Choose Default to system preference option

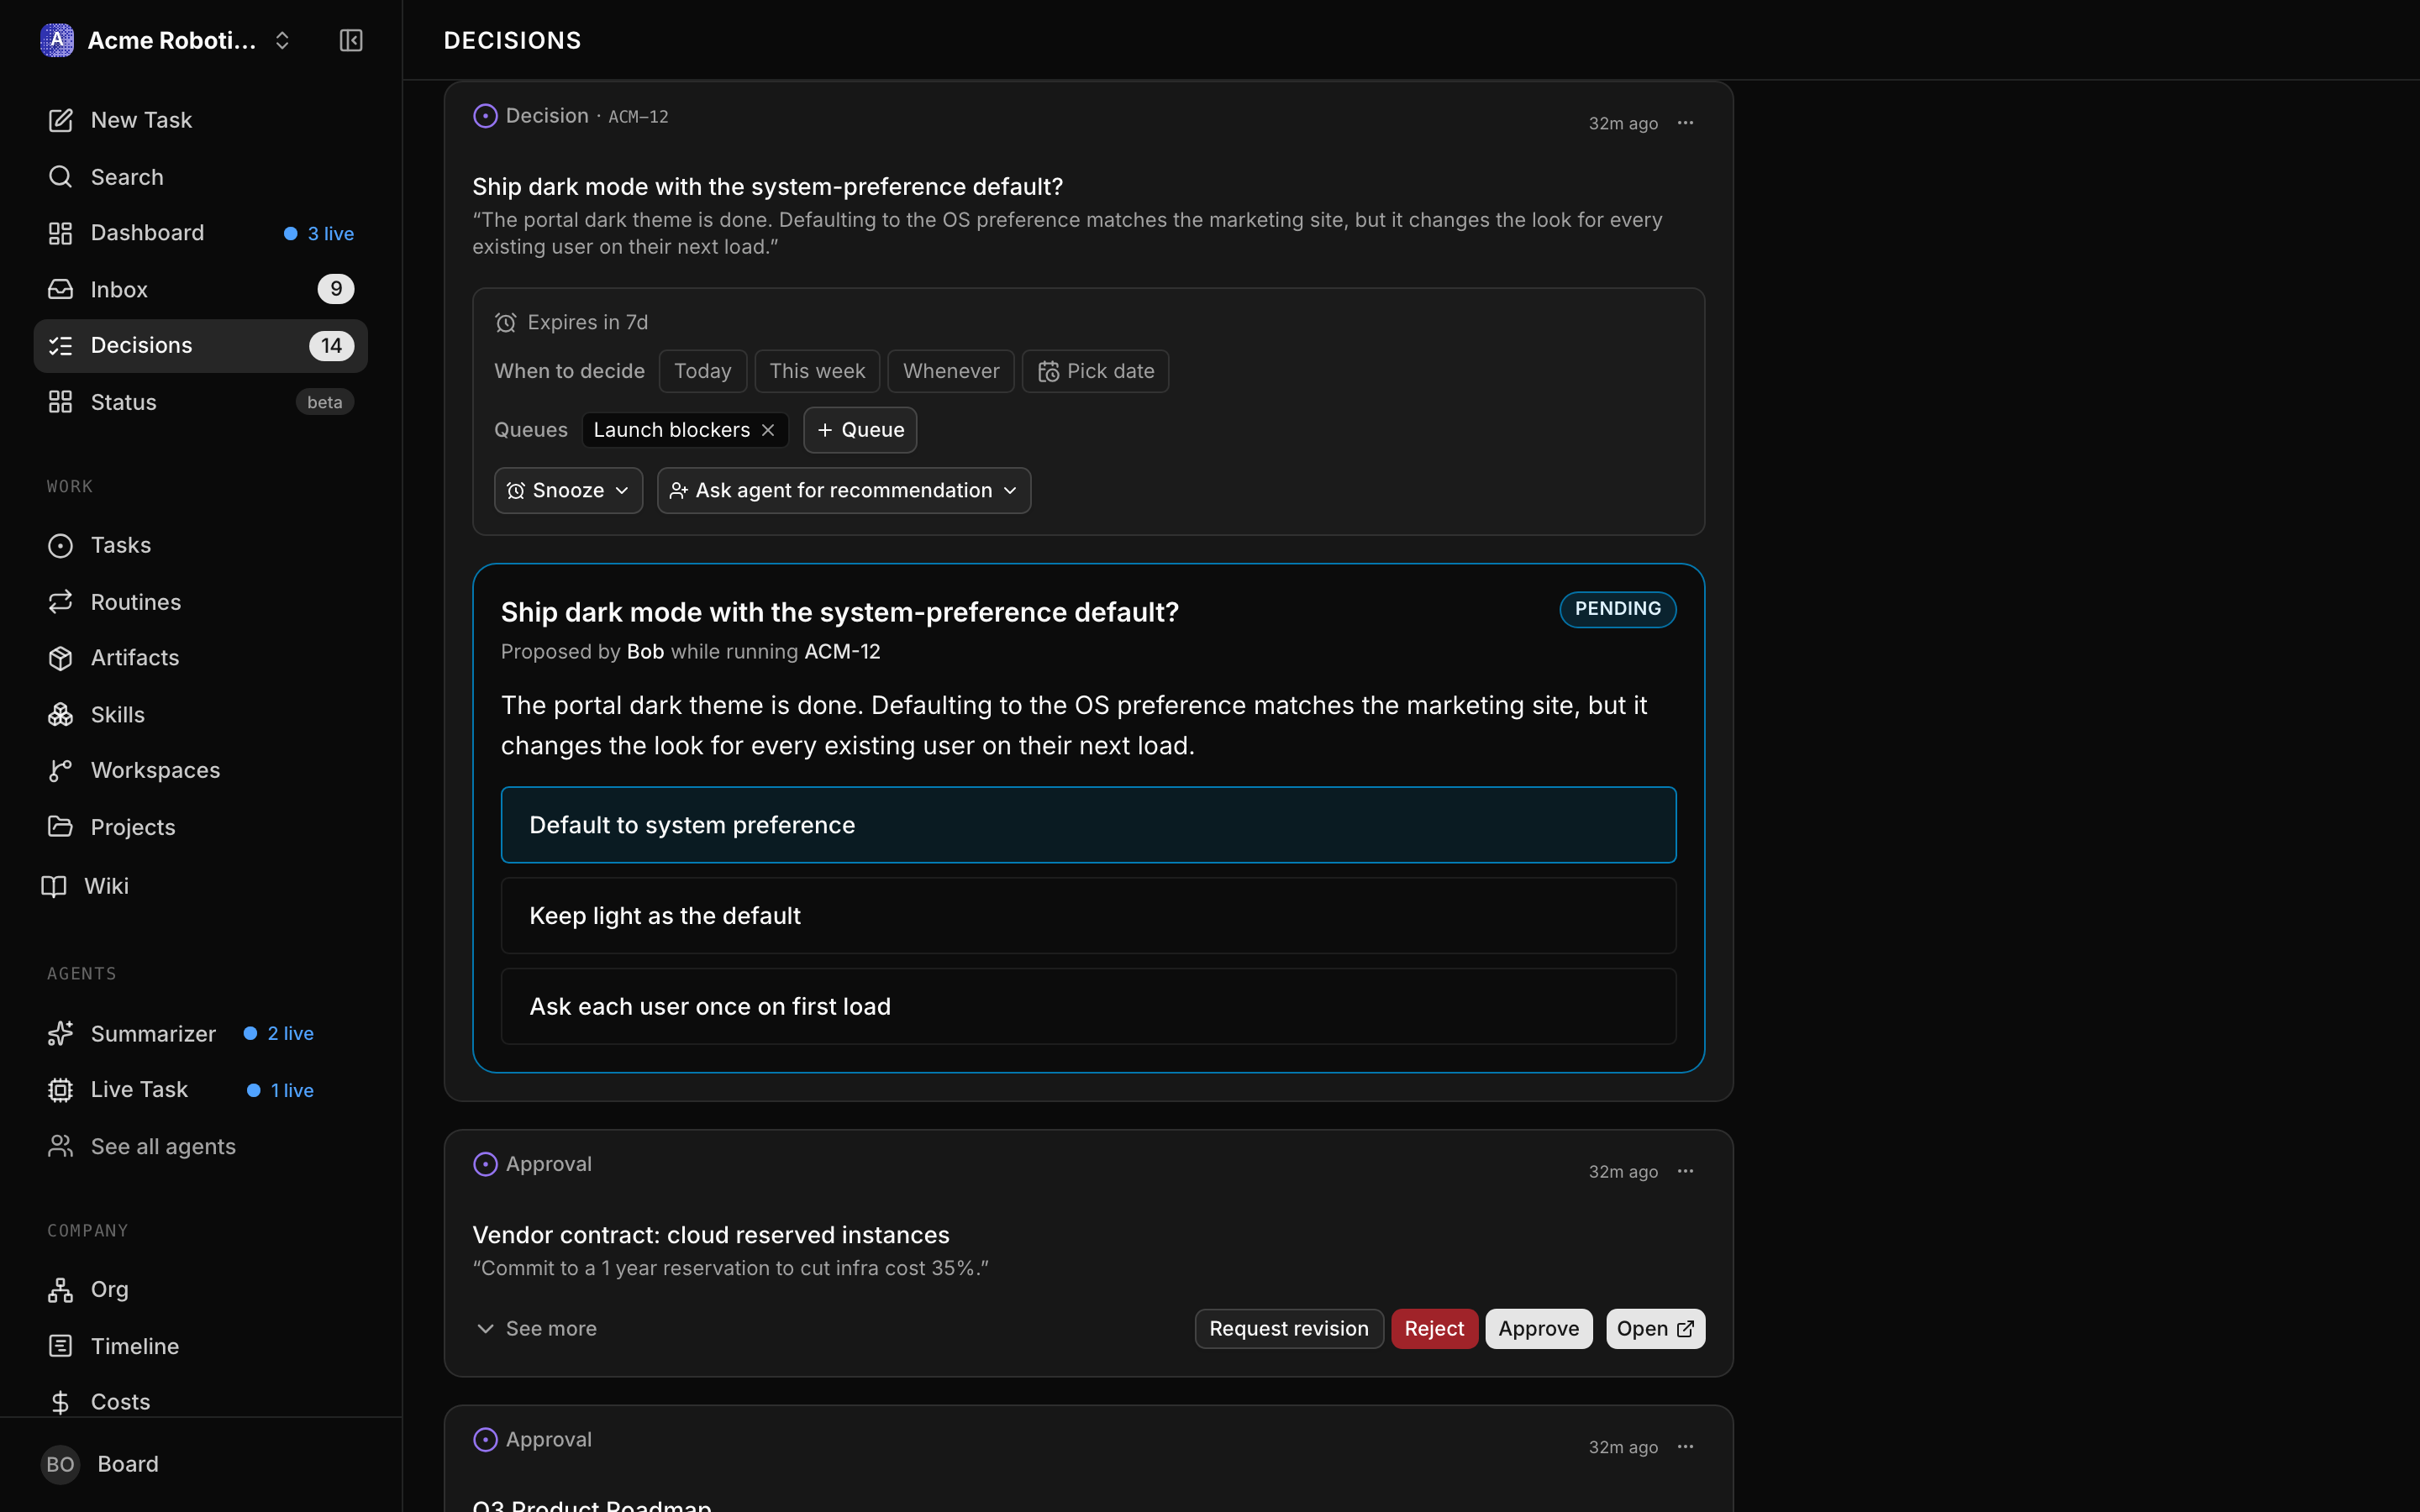point(1088,825)
